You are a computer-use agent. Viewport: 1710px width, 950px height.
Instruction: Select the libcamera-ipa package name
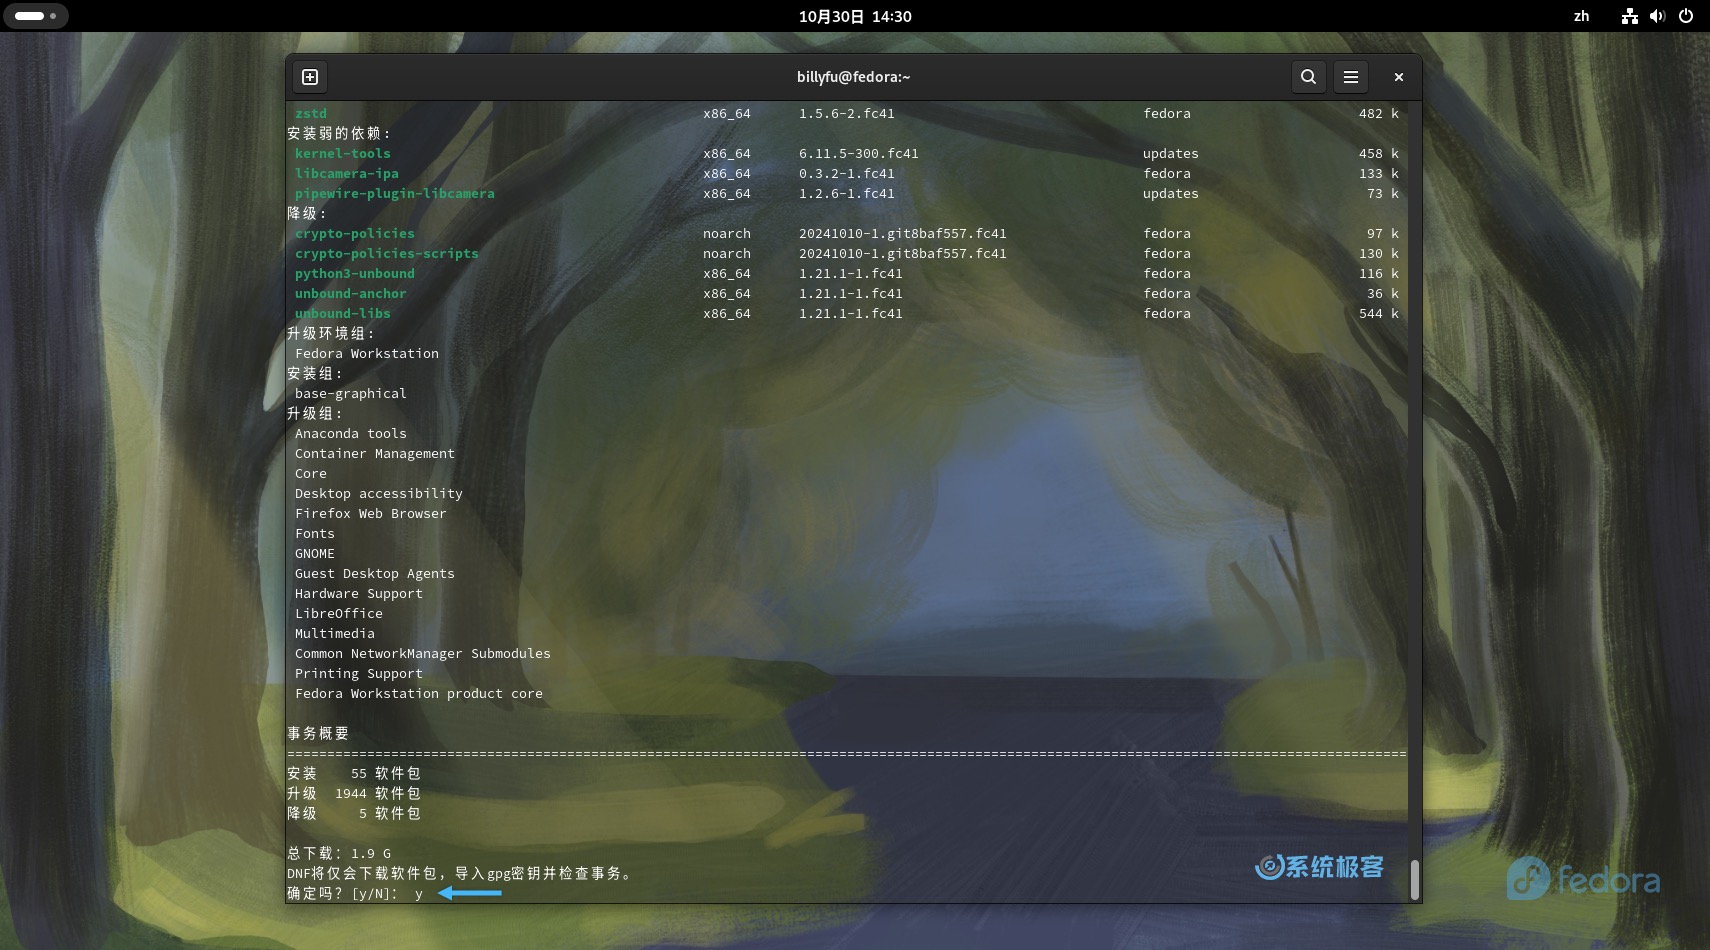(x=347, y=173)
